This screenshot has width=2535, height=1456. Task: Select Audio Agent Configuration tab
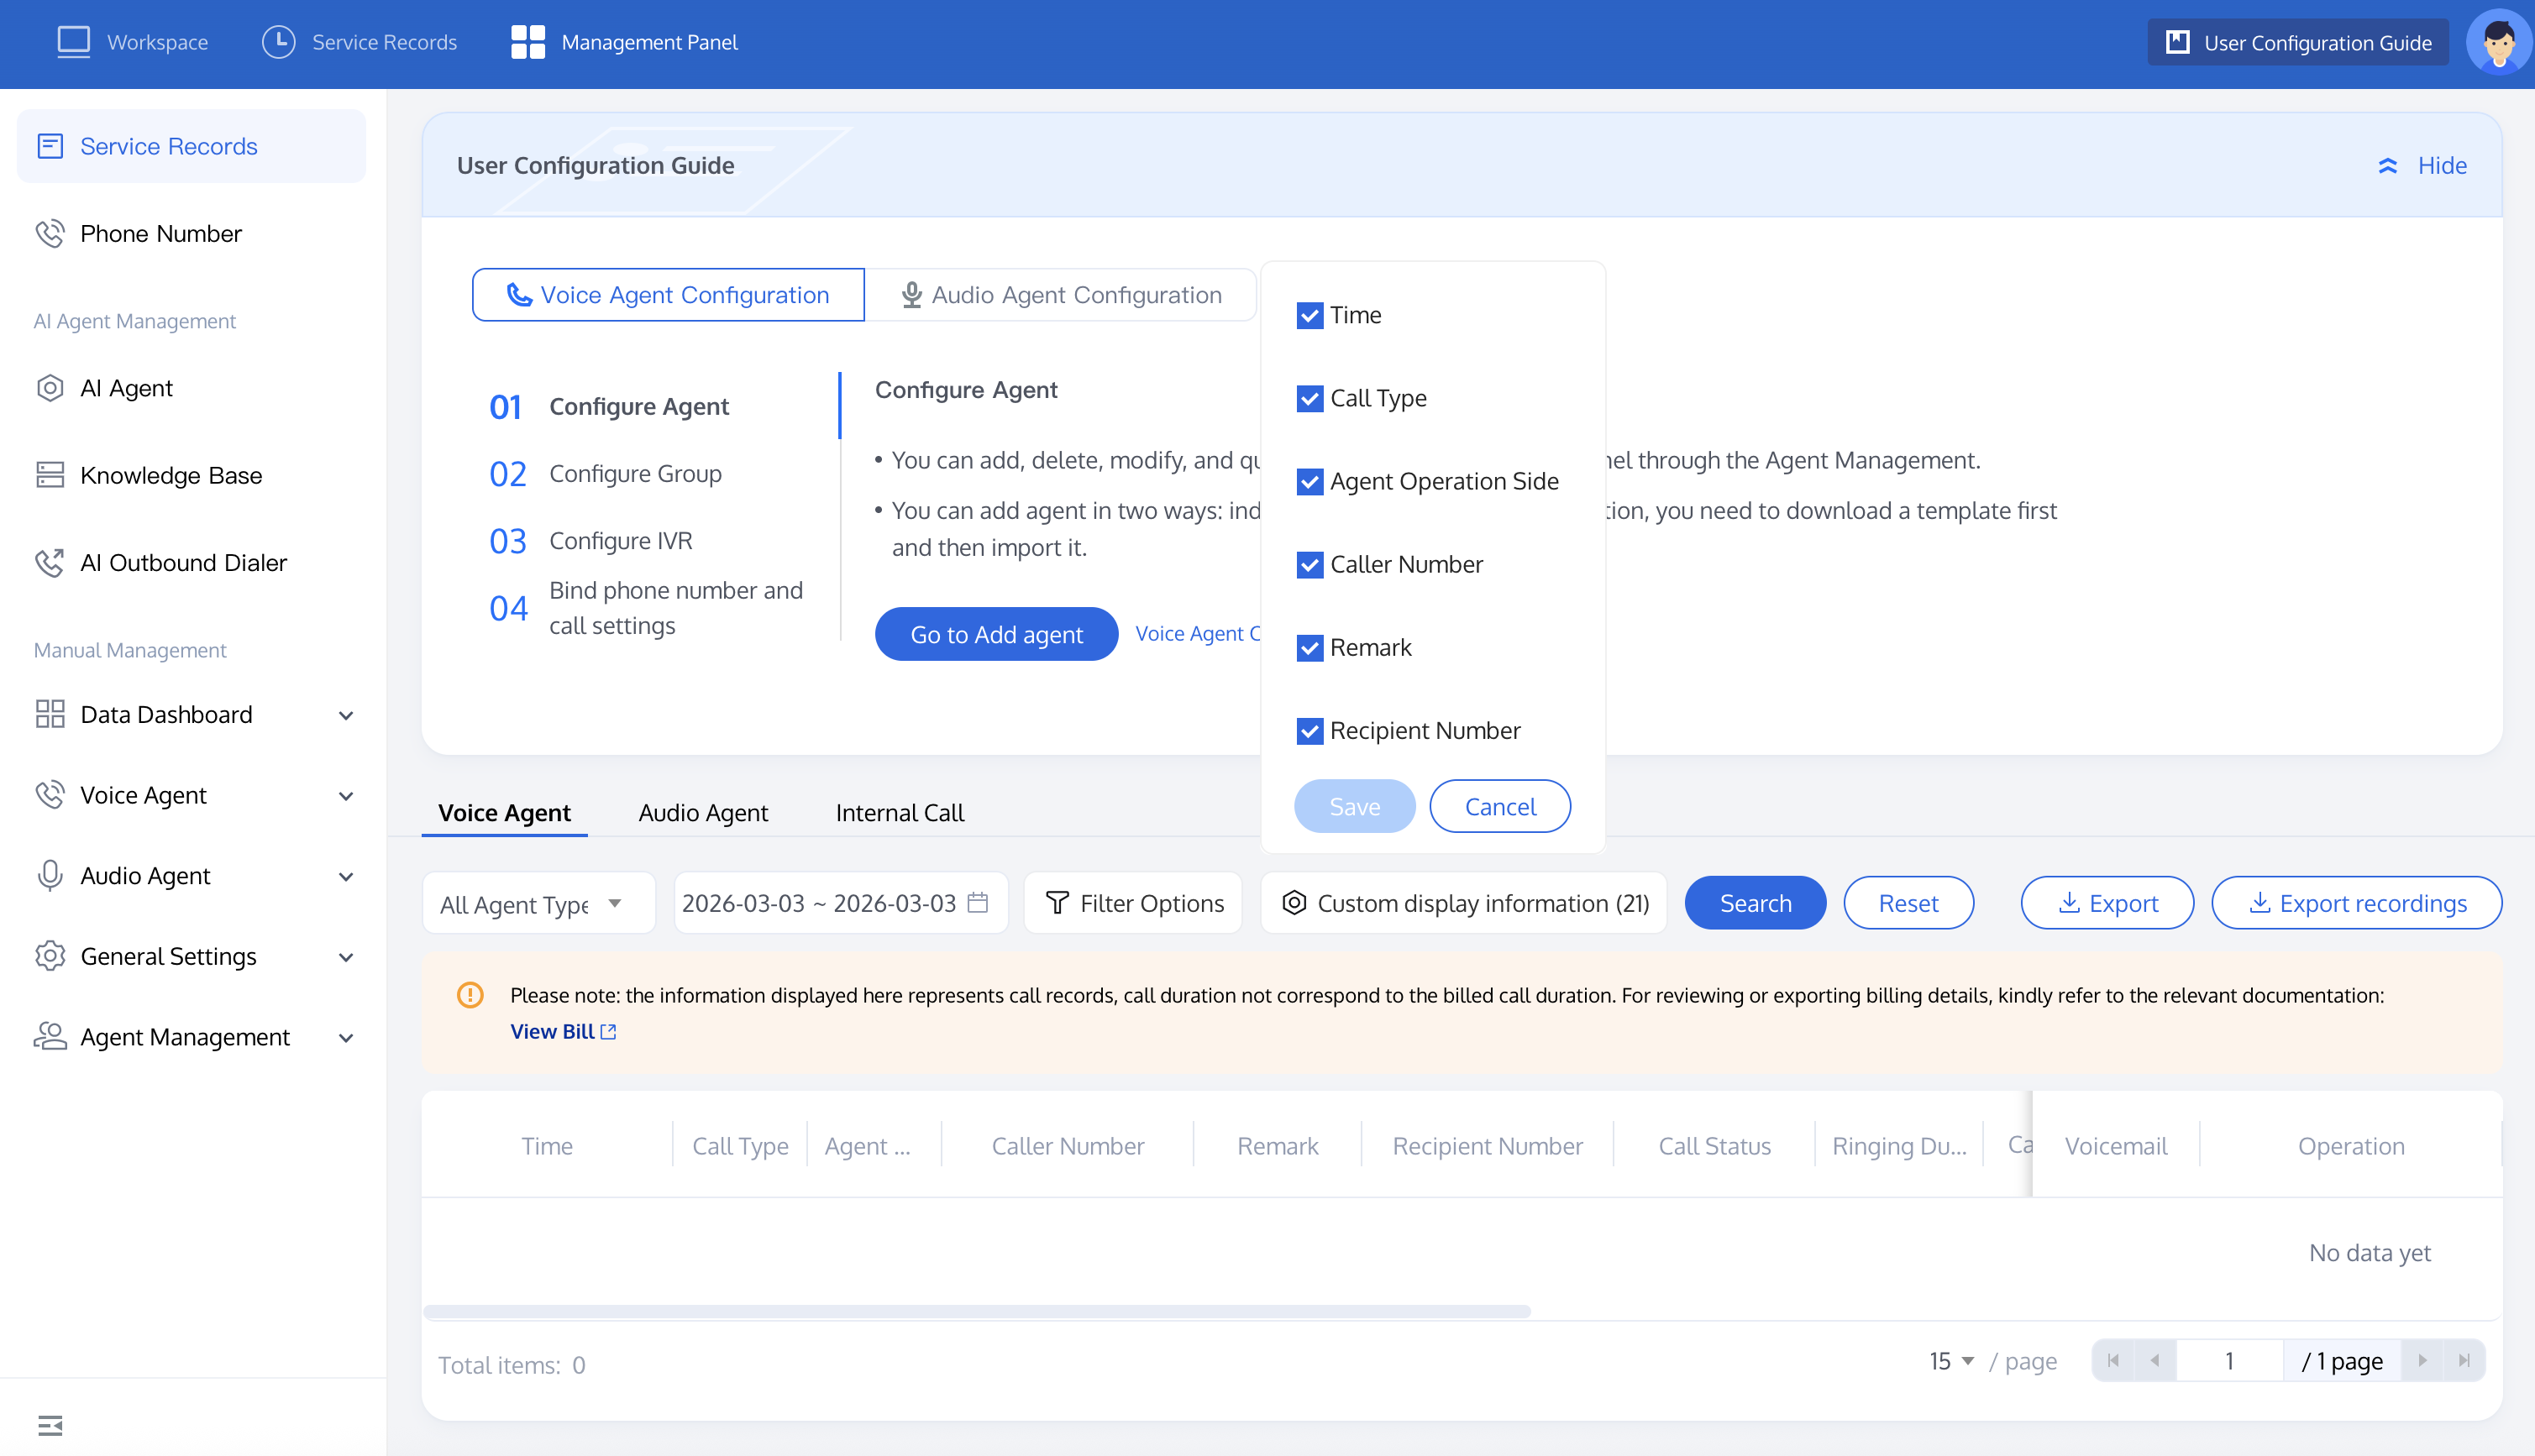1060,294
